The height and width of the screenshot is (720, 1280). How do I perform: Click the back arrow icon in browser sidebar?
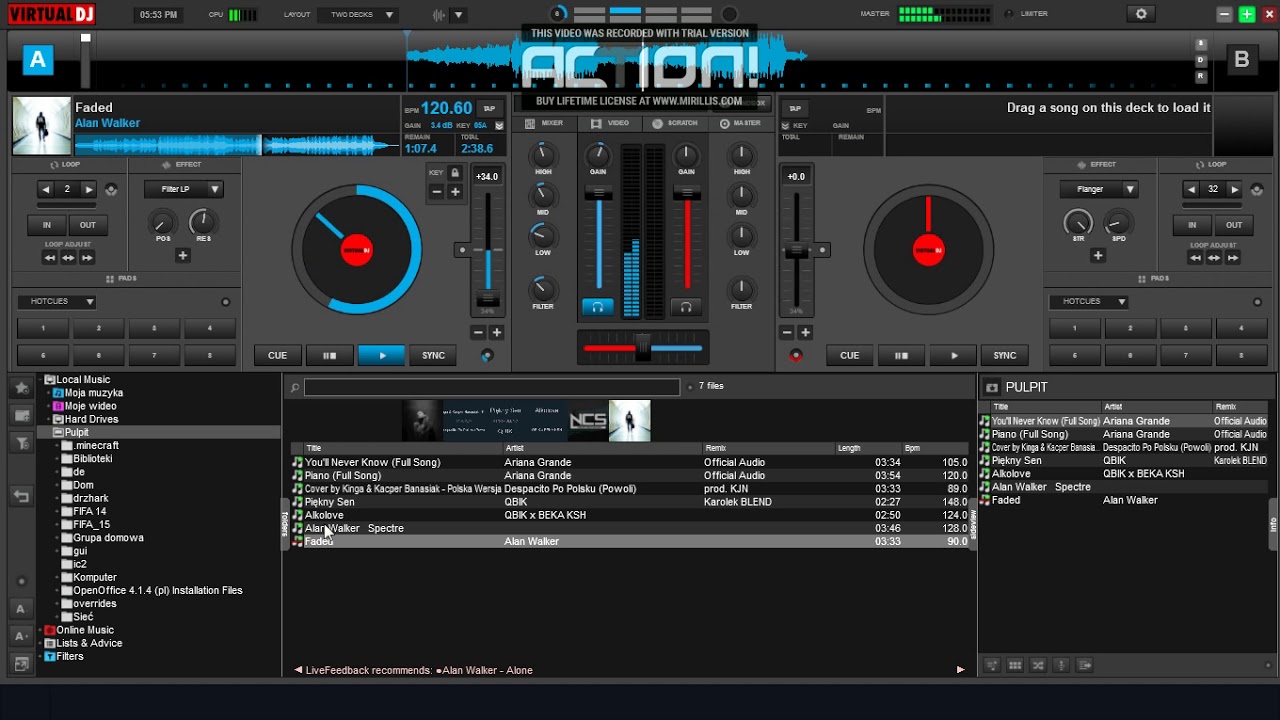(21, 496)
